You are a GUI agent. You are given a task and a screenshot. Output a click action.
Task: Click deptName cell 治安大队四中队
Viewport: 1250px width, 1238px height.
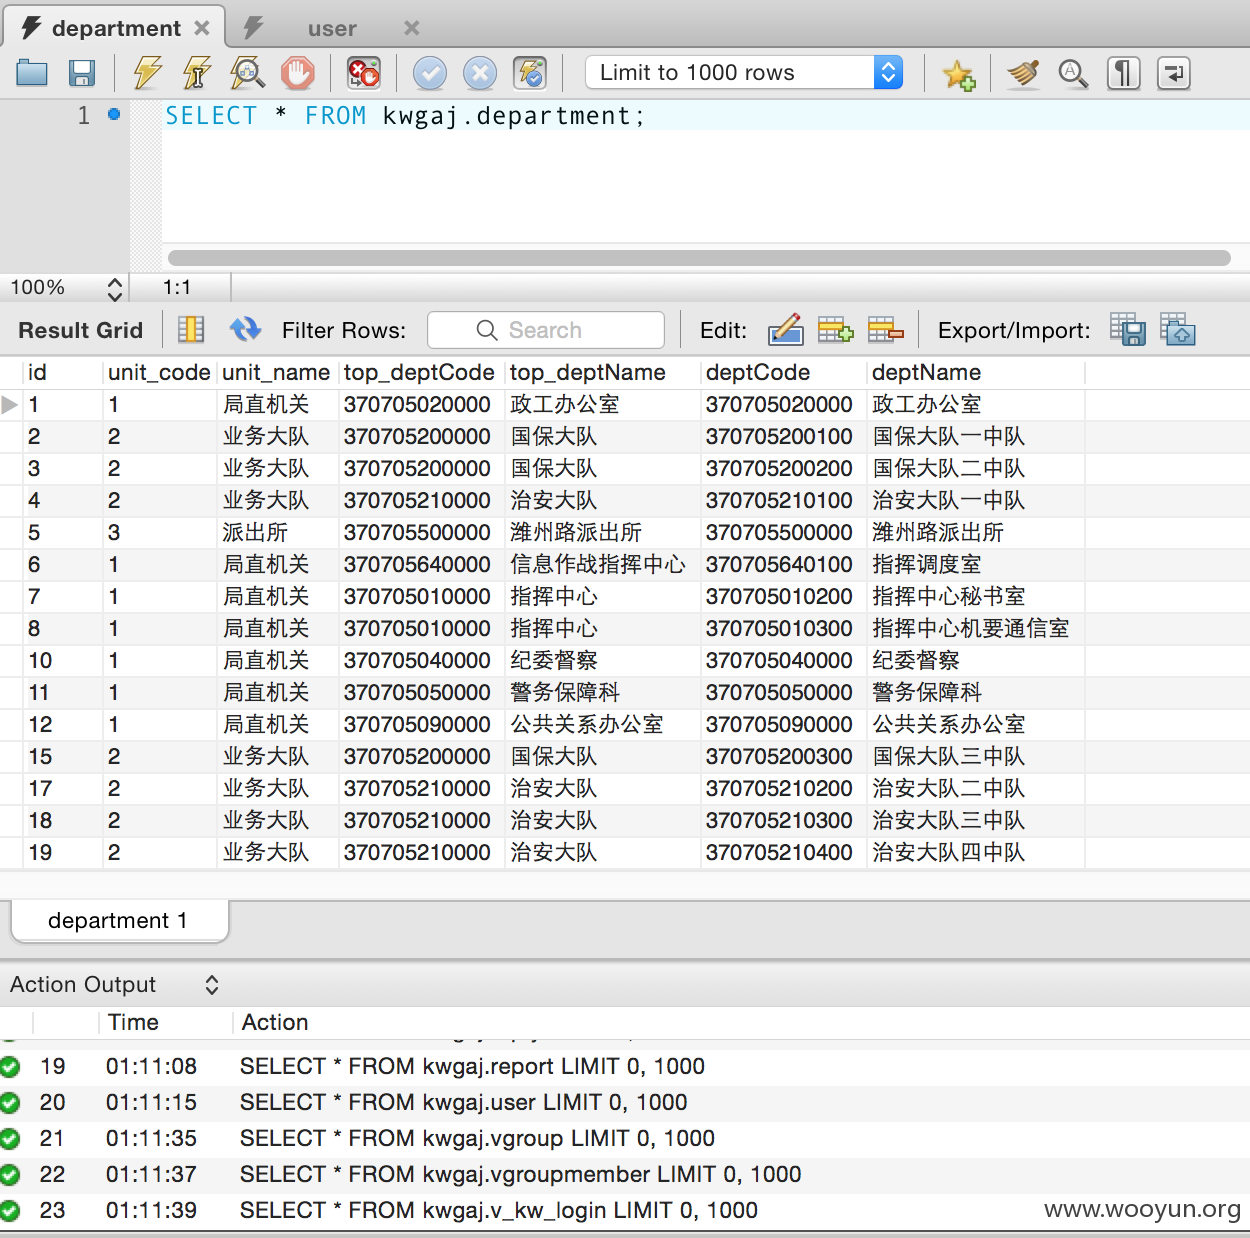click(976, 853)
